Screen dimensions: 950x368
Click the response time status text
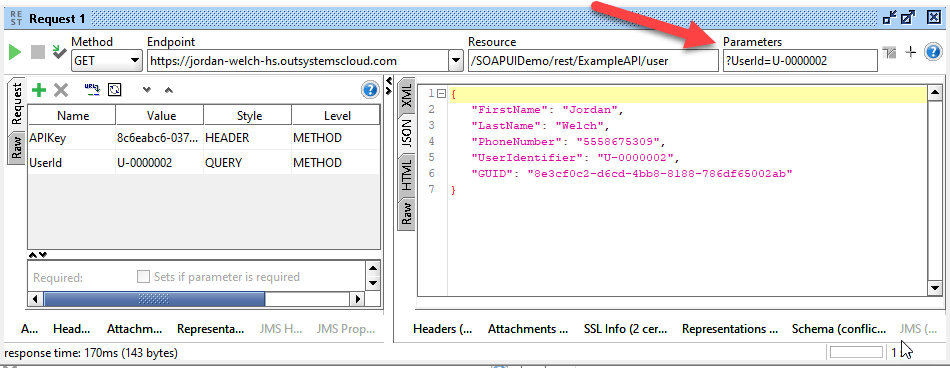(x=91, y=352)
